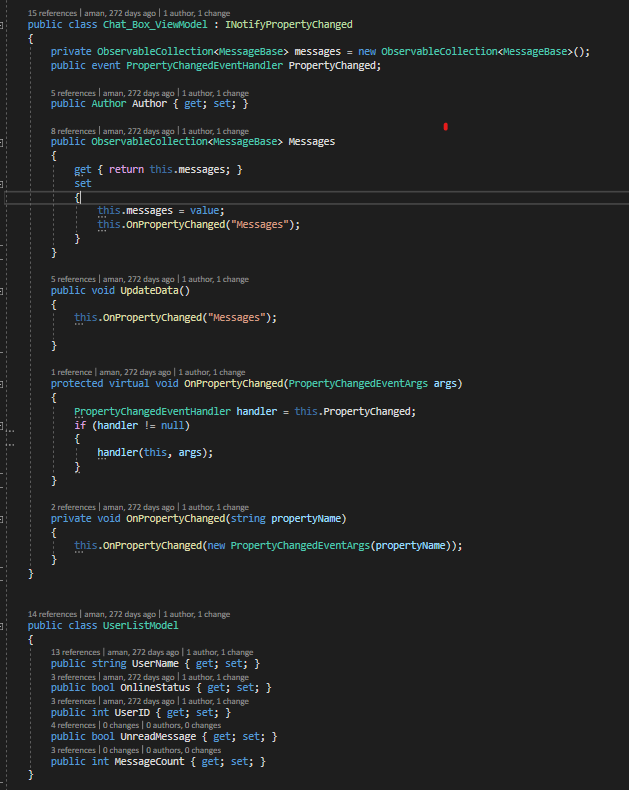Image resolution: width=629 pixels, height=790 pixels.
Task: Collapse the UserListModel class outline
Action: pyautogui.click(x=2, y=626)
